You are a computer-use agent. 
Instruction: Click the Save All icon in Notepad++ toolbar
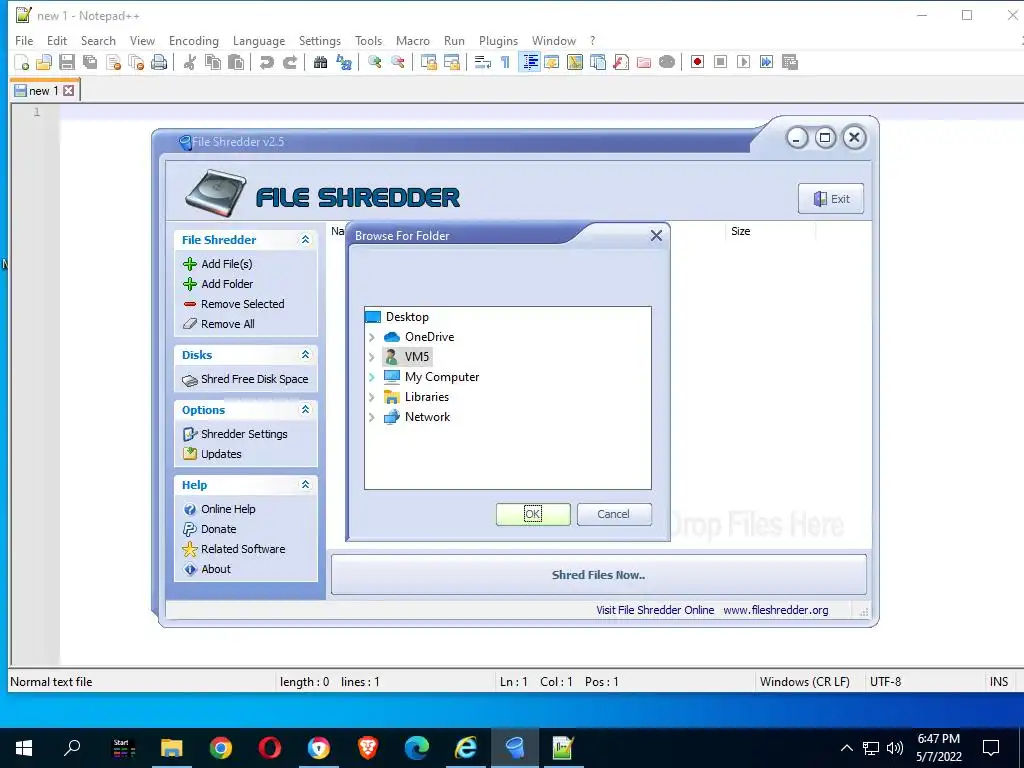click(x=90, y=62)
